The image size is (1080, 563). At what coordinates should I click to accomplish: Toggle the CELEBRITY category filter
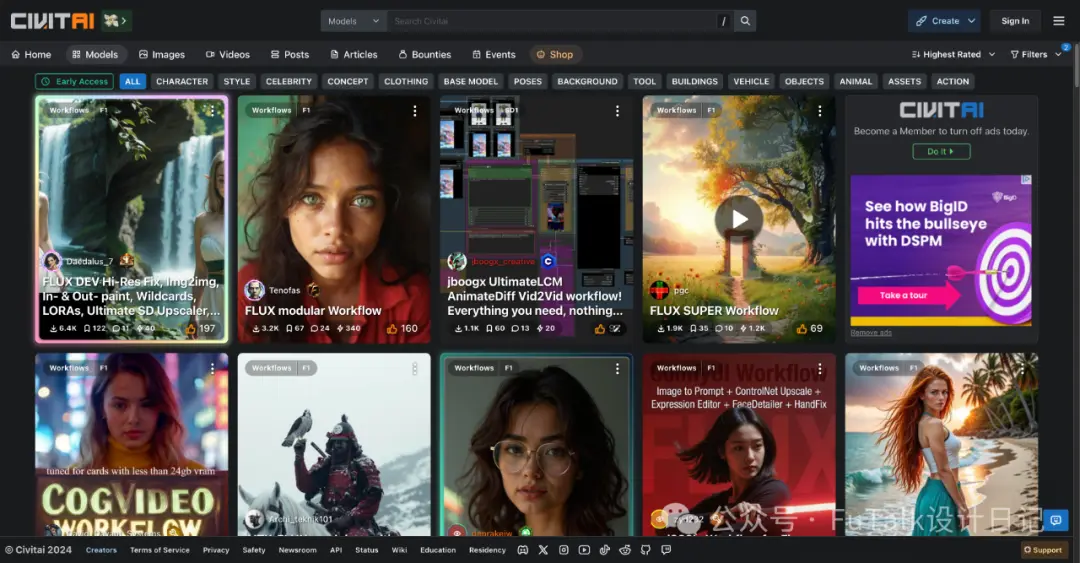click(x=289, y=81)
